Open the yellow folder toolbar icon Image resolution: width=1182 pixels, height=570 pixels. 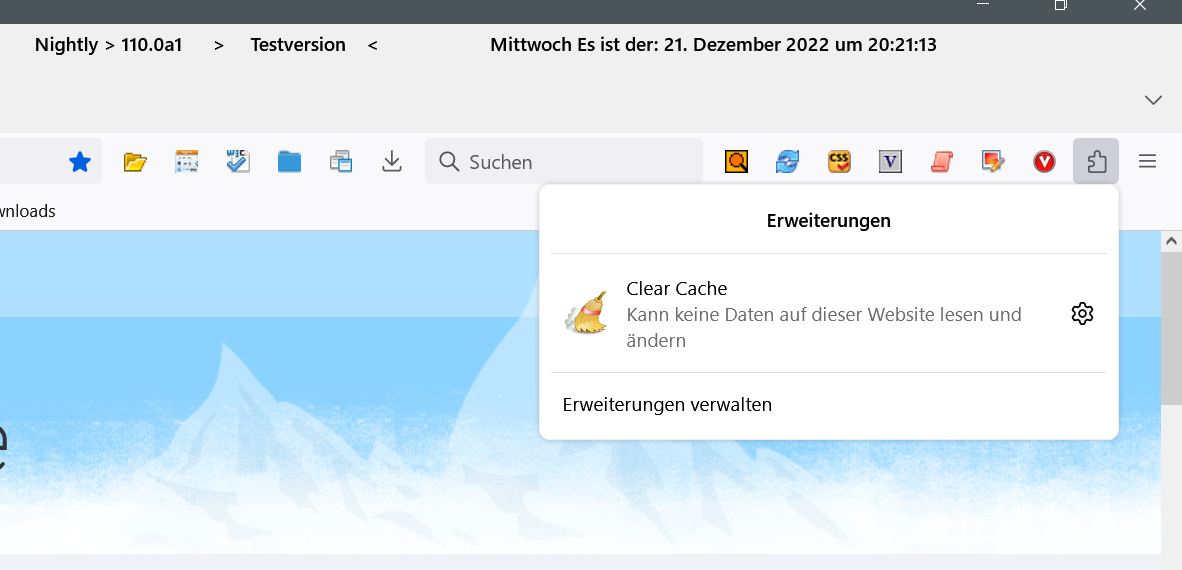tap(135, 161)
